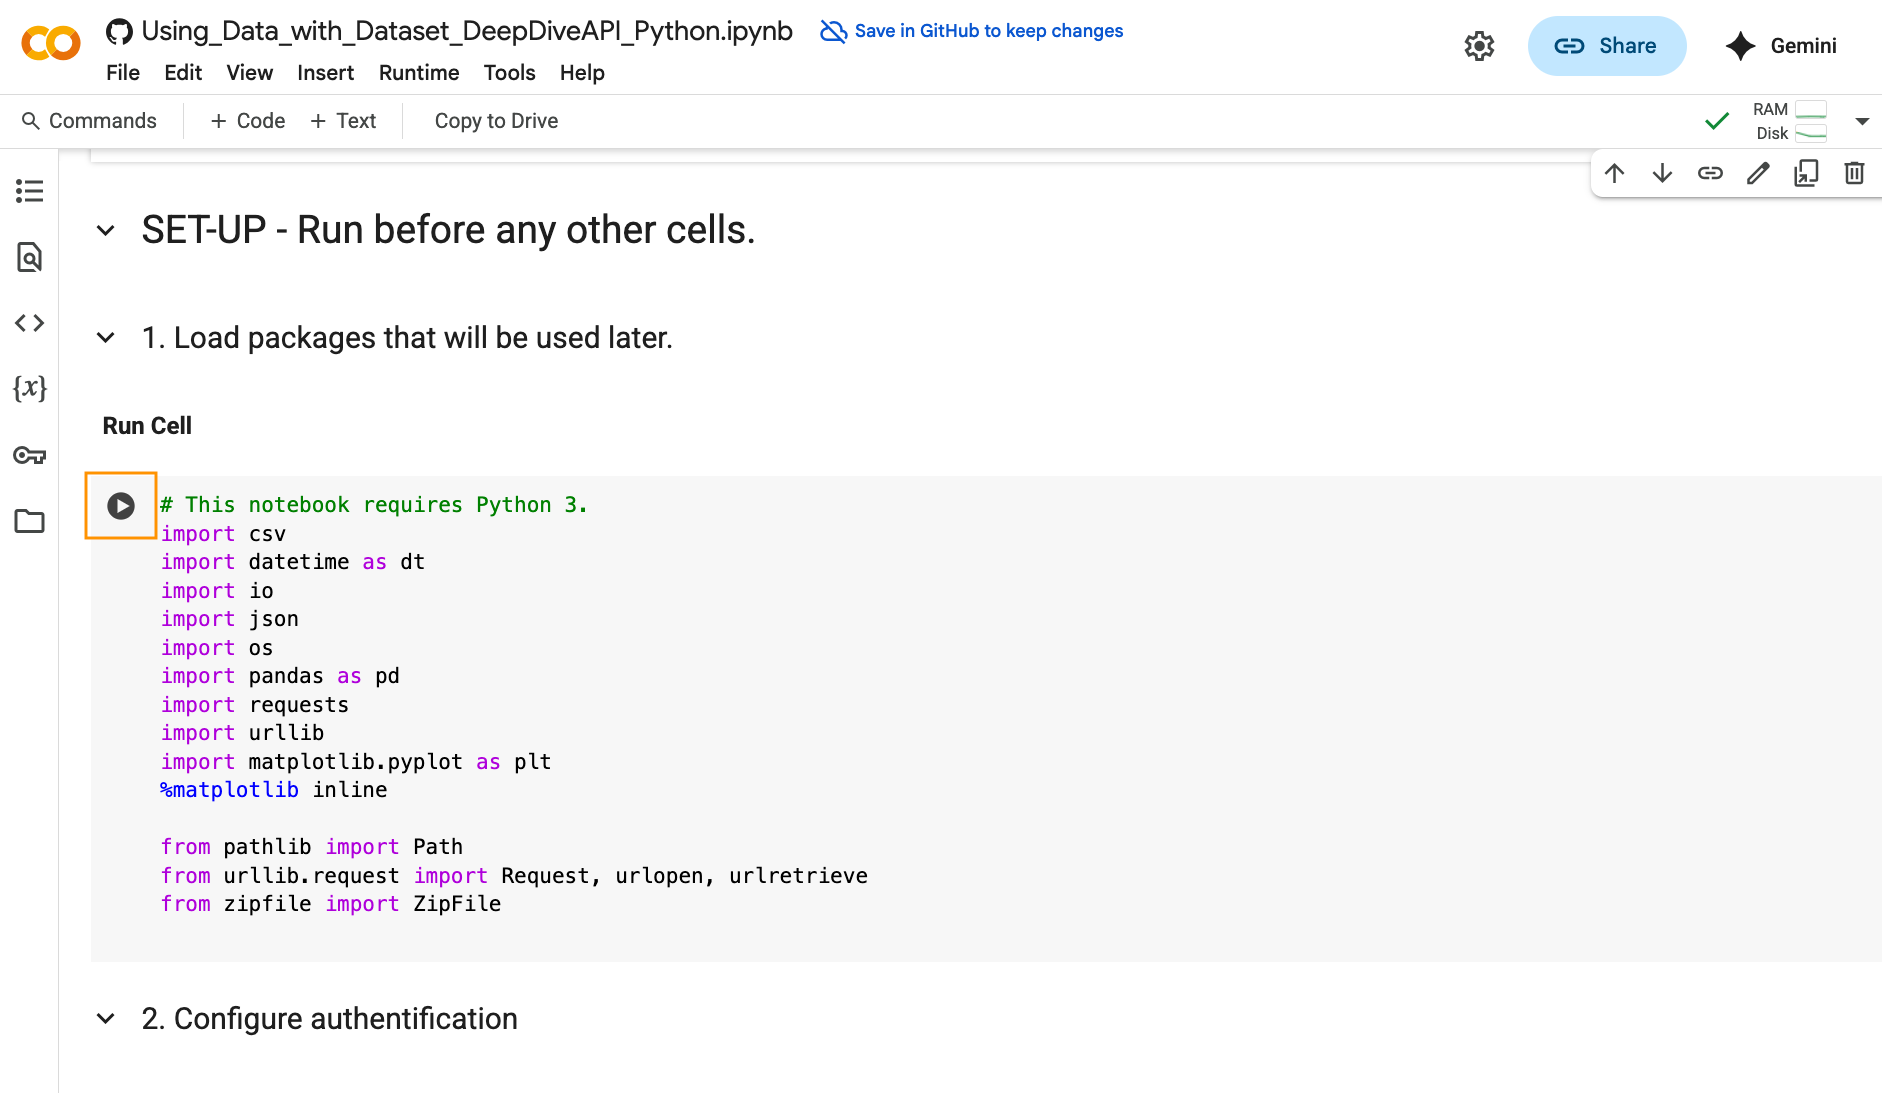
Task: Open the secrets key panel
Action: (30, 456)
